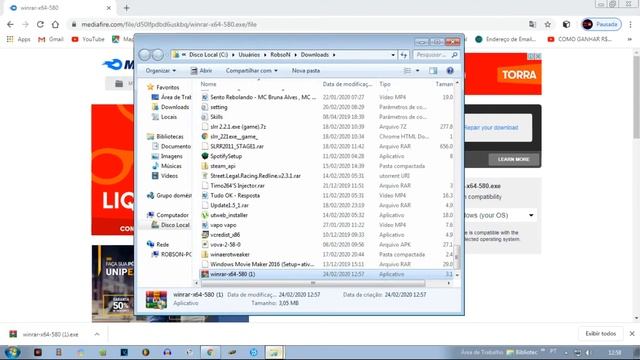Open the Gmail bookmark

tap(51, 39)
